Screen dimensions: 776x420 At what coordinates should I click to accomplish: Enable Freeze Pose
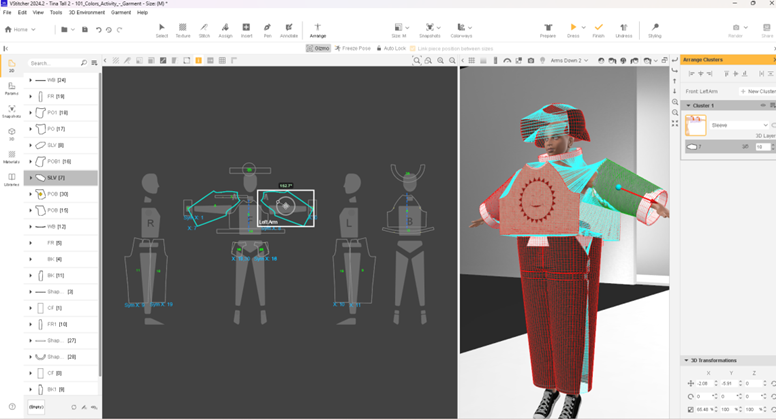(353, 48)
